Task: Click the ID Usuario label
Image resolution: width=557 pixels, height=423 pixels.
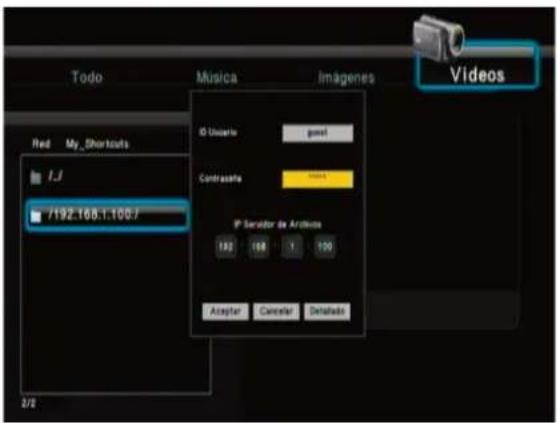Action: 218,132
